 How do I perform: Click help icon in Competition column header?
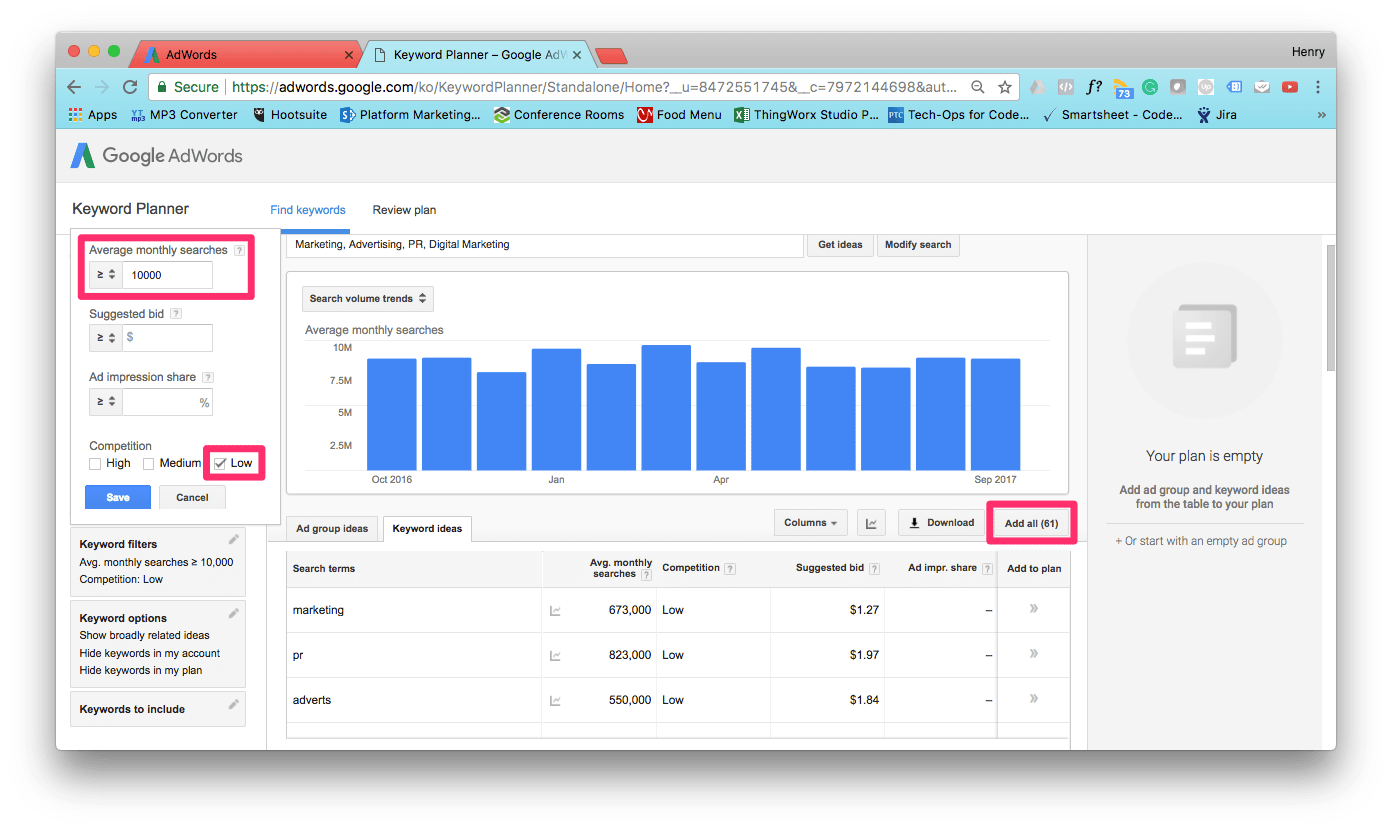pos(730,568)
